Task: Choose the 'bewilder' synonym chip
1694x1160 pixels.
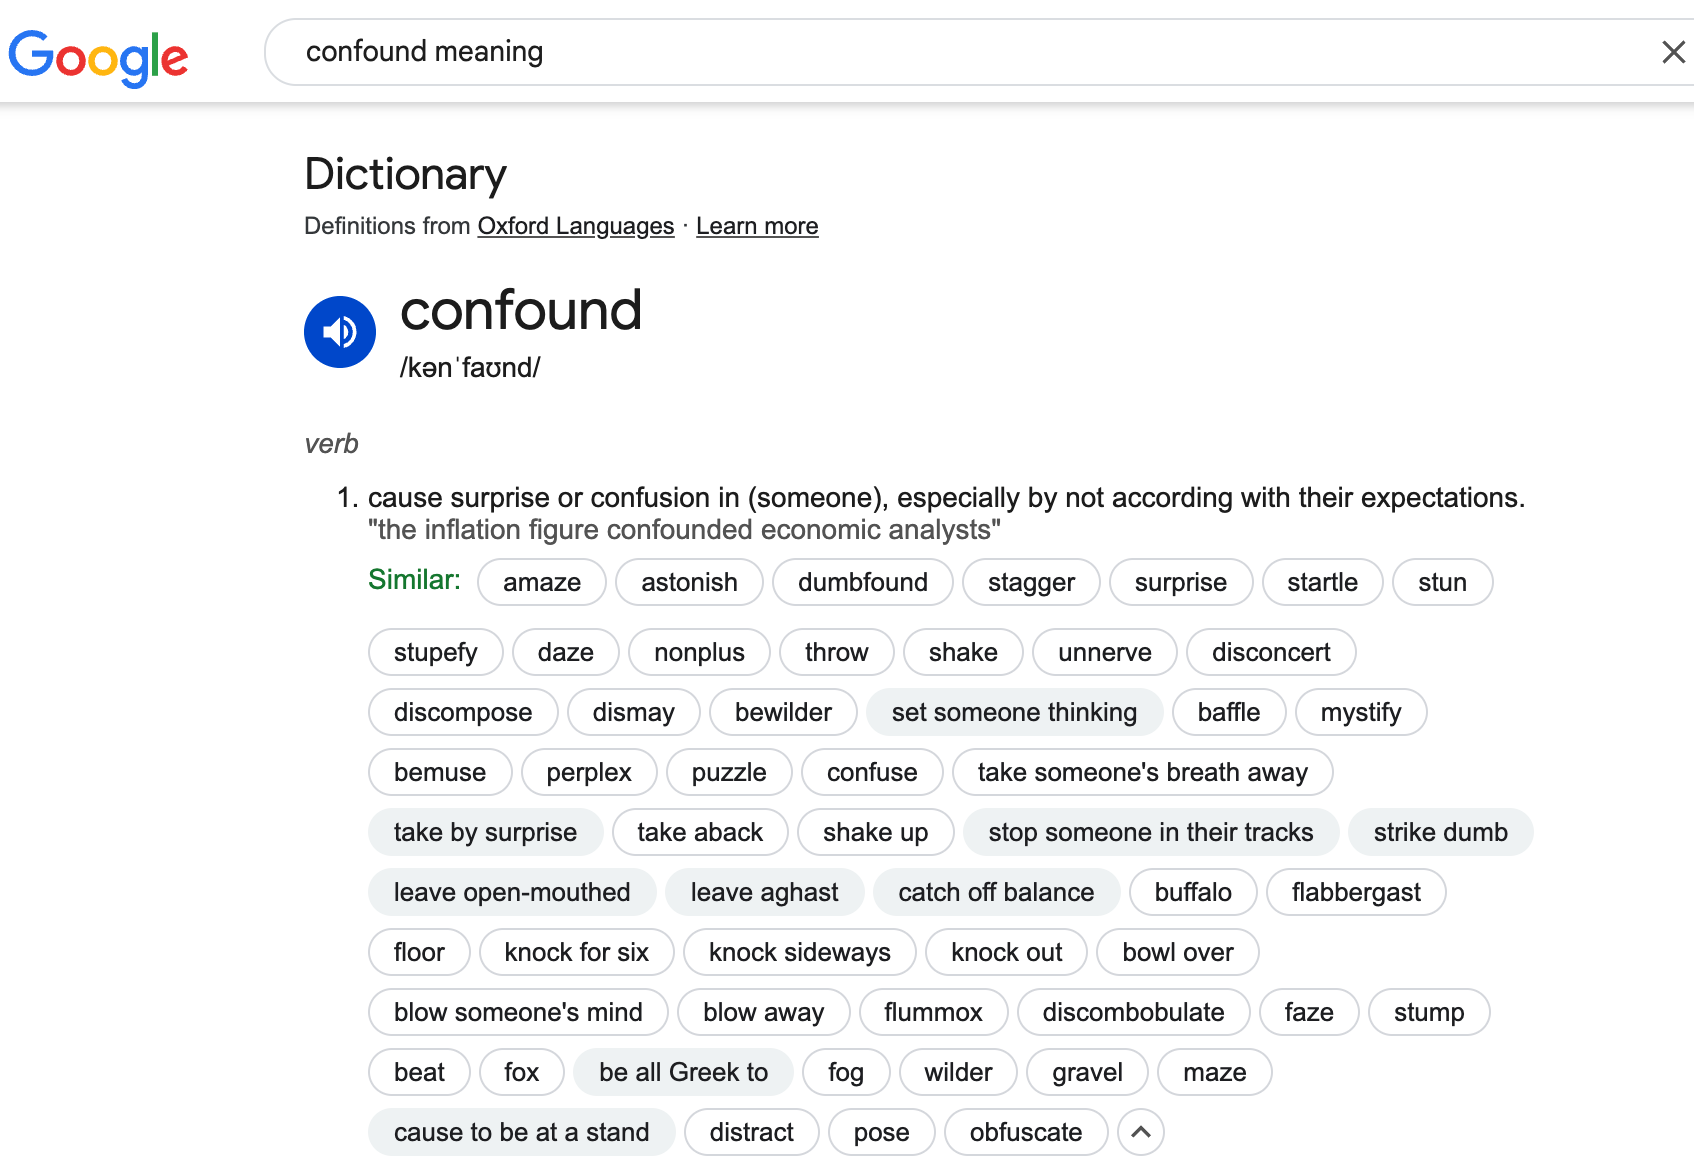Action: (x=783, y=712)
